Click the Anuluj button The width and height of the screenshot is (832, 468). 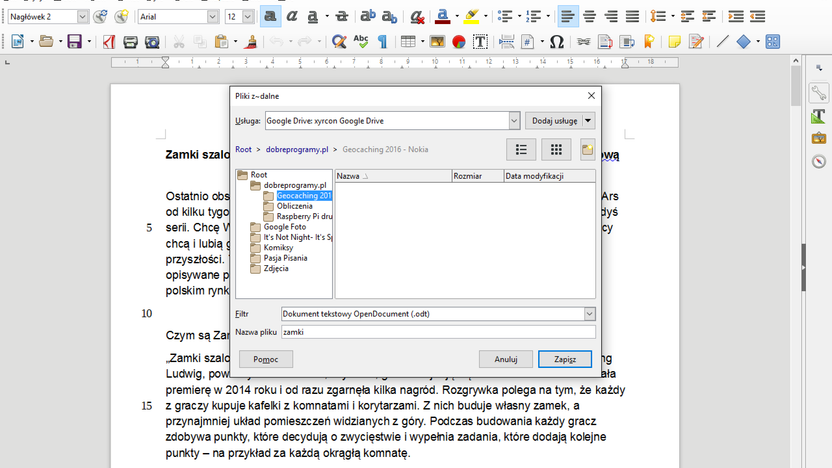click(x=506, y=359)
